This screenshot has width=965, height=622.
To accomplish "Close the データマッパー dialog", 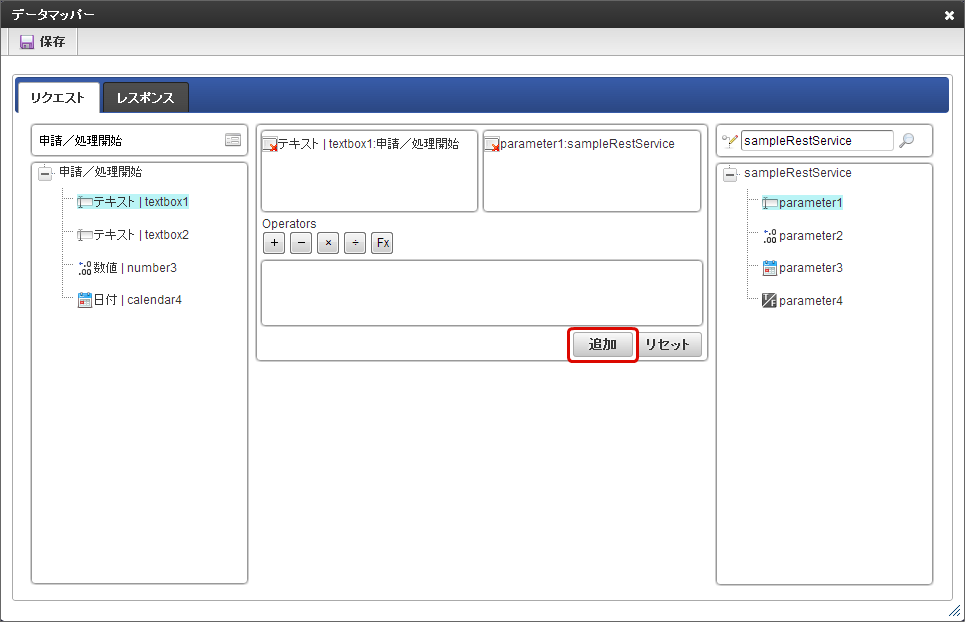I will pos(949,15).
